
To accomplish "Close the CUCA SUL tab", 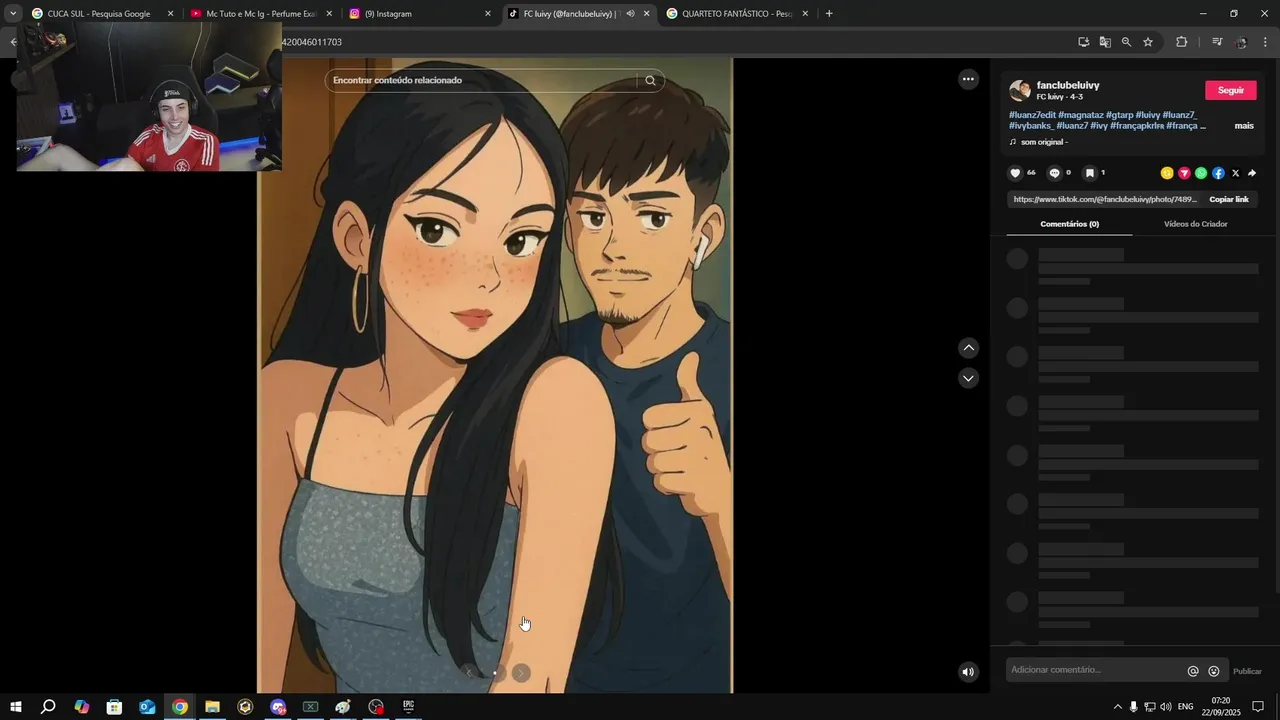I will 170,14.
